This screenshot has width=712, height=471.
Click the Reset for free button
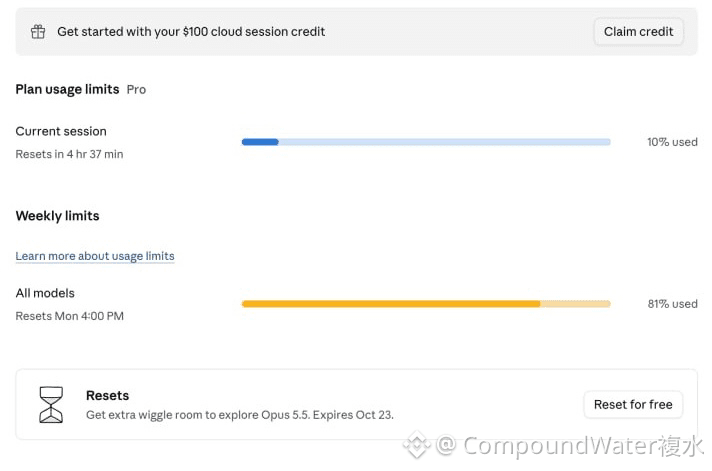(x=633, y=404)
